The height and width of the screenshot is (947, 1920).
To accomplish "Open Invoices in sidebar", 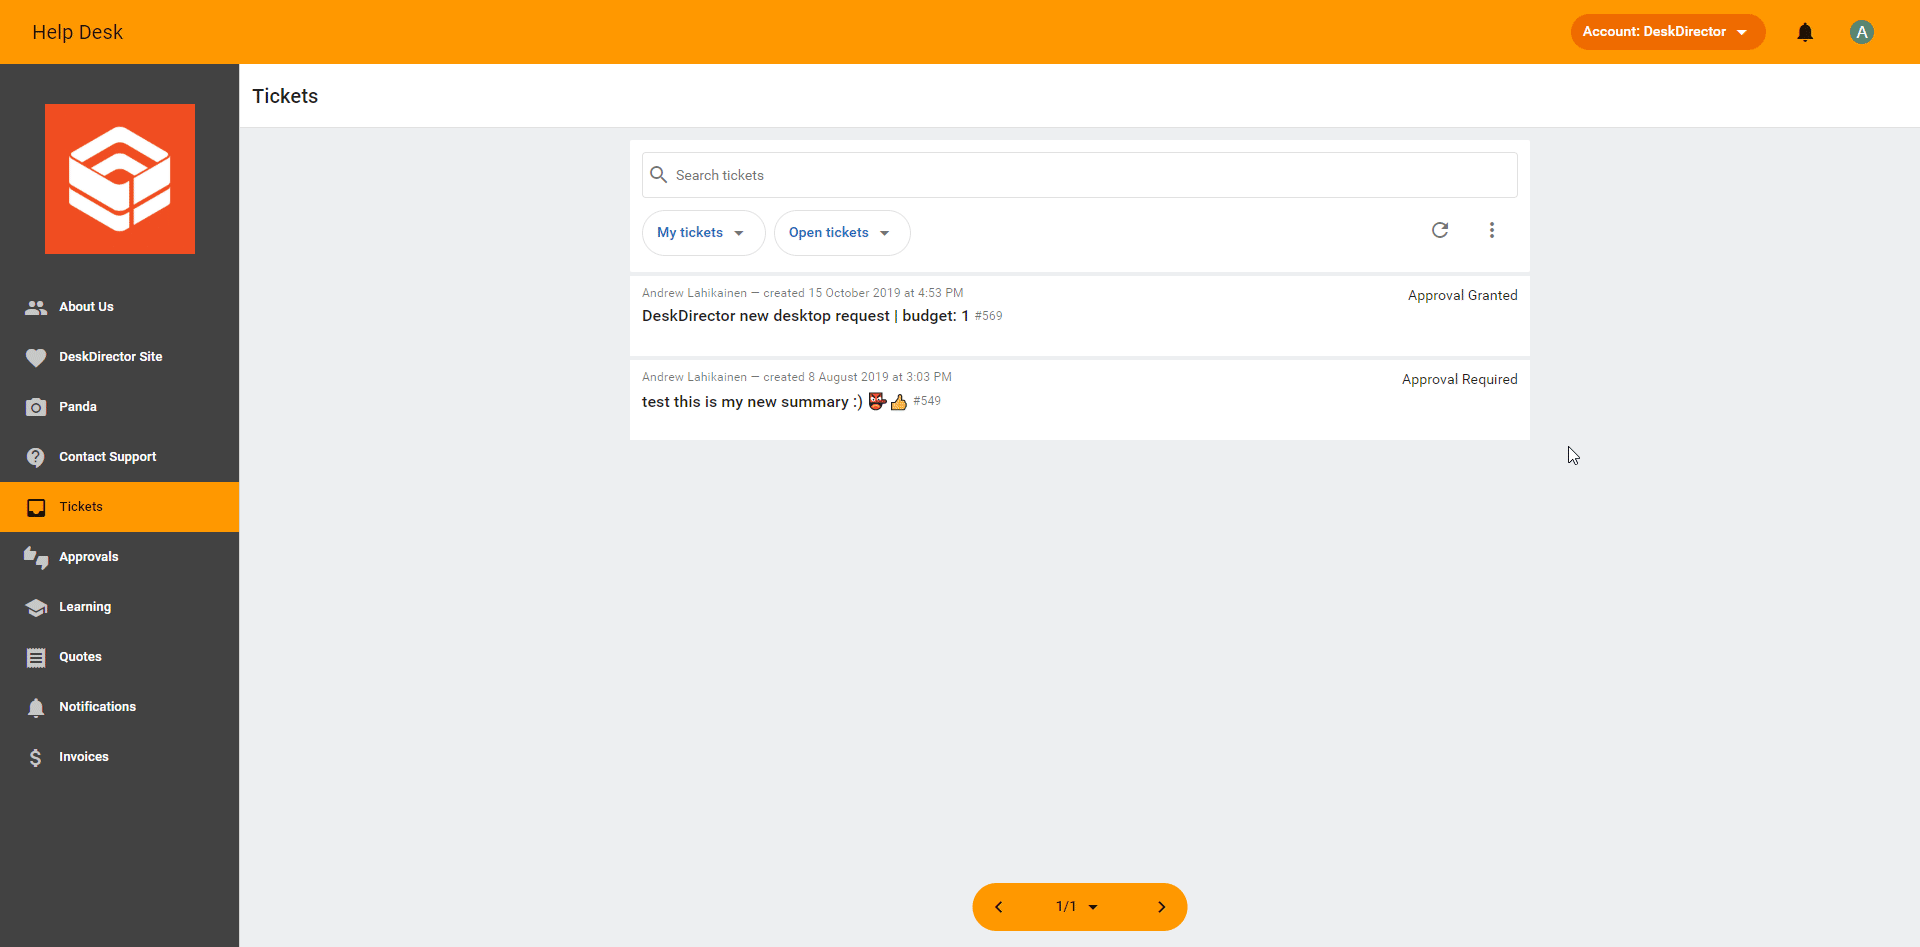I will (120, 757).
